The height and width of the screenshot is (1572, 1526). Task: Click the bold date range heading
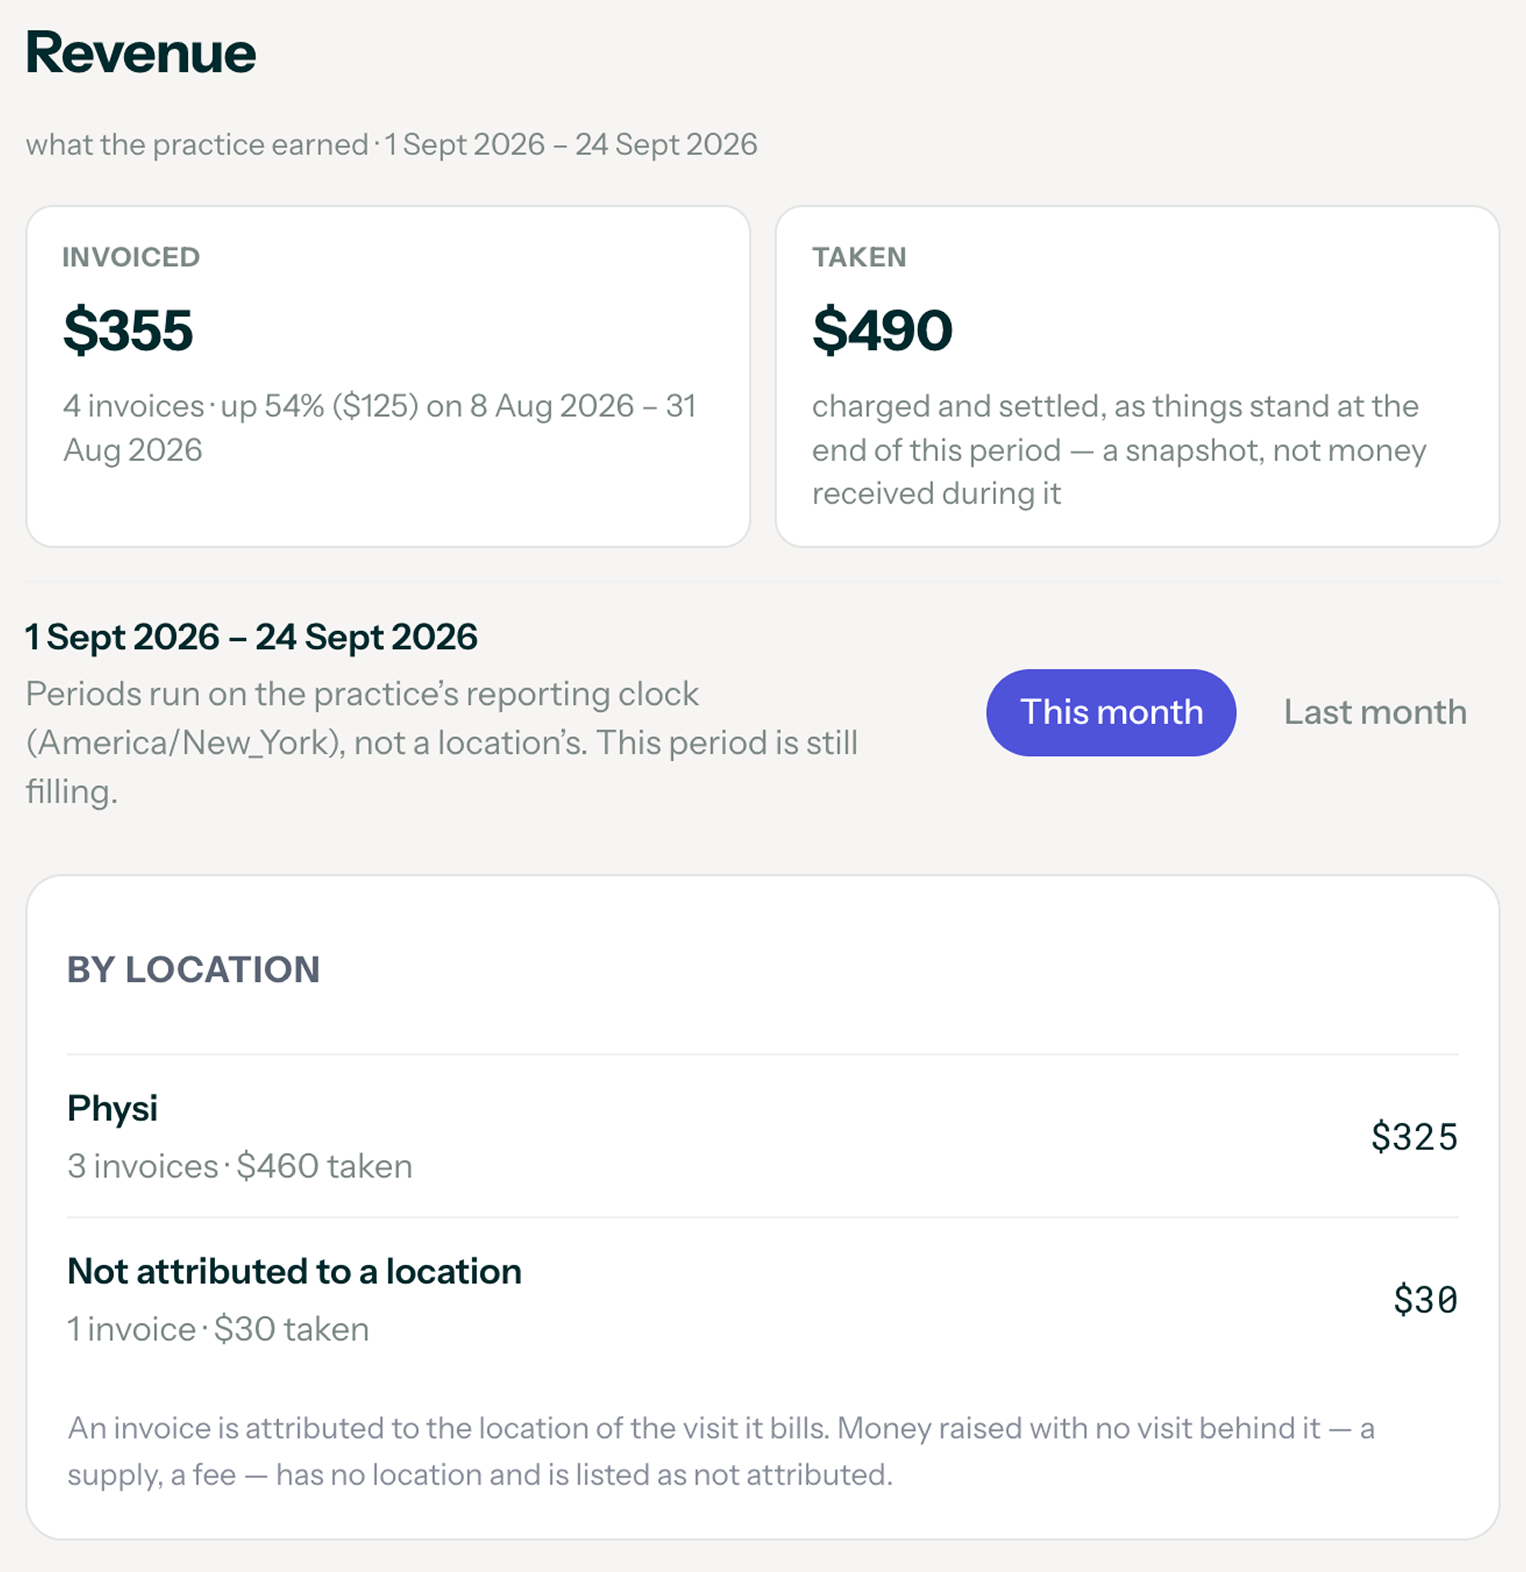point(252,637)
